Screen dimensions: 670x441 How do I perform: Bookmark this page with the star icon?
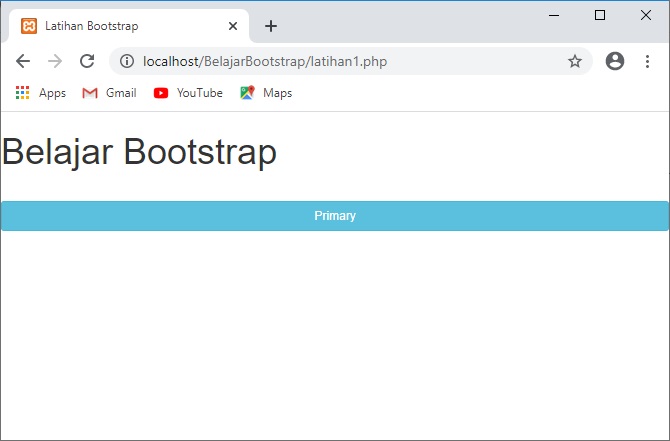pyautogui.click(x=575, y=61)
